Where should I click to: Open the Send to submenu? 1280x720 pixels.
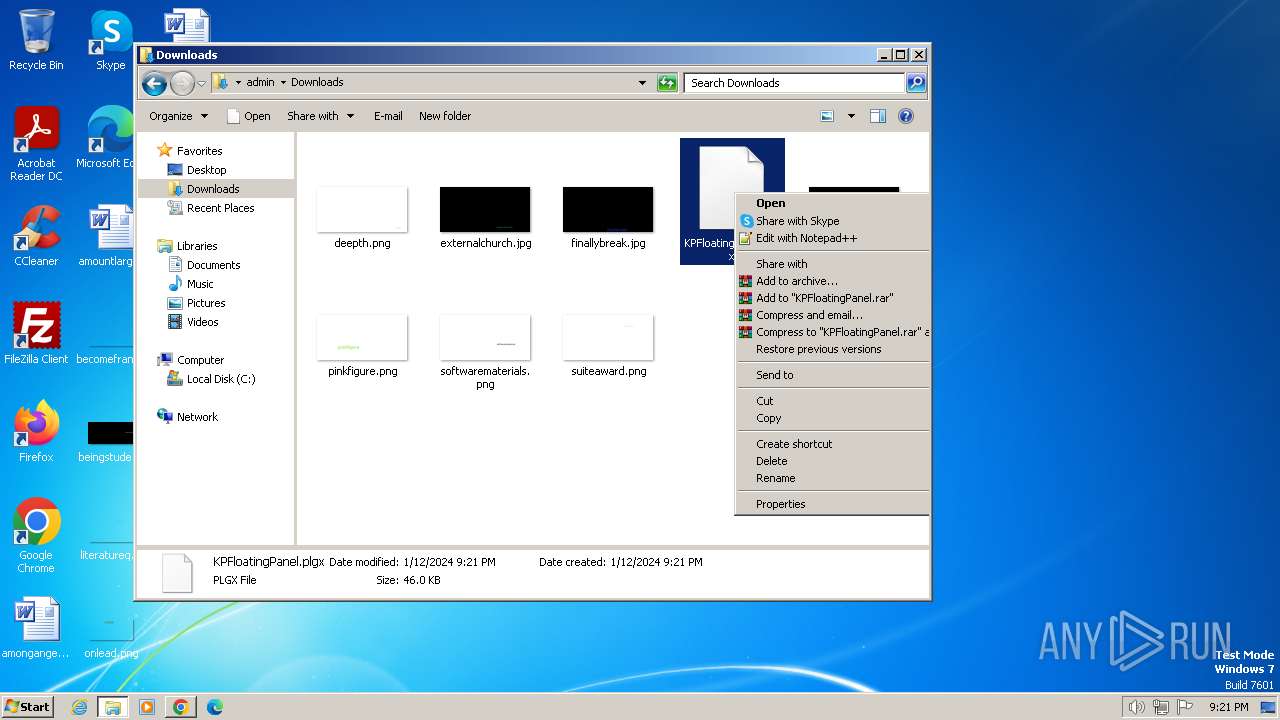[774, 375]
